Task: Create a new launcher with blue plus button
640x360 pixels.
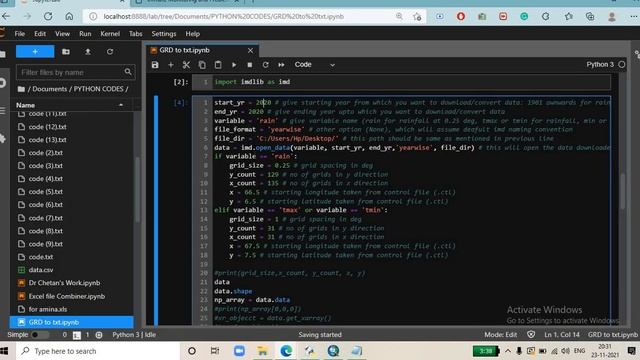Action: tap(35, 51)
